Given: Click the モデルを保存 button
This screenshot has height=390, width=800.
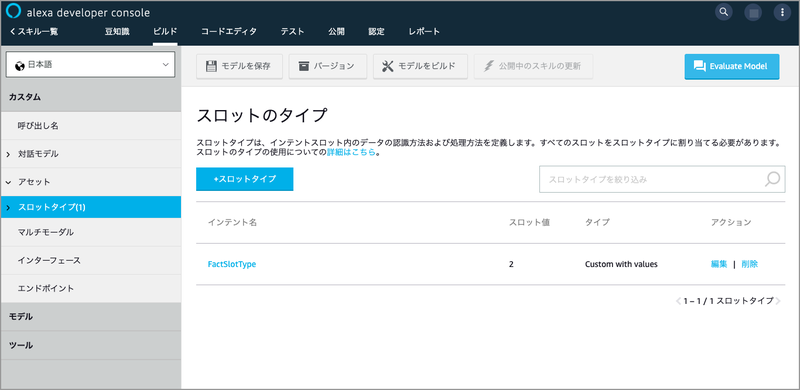Looking at the screenshot, I should pyautogui.click(x=239, y=66).
